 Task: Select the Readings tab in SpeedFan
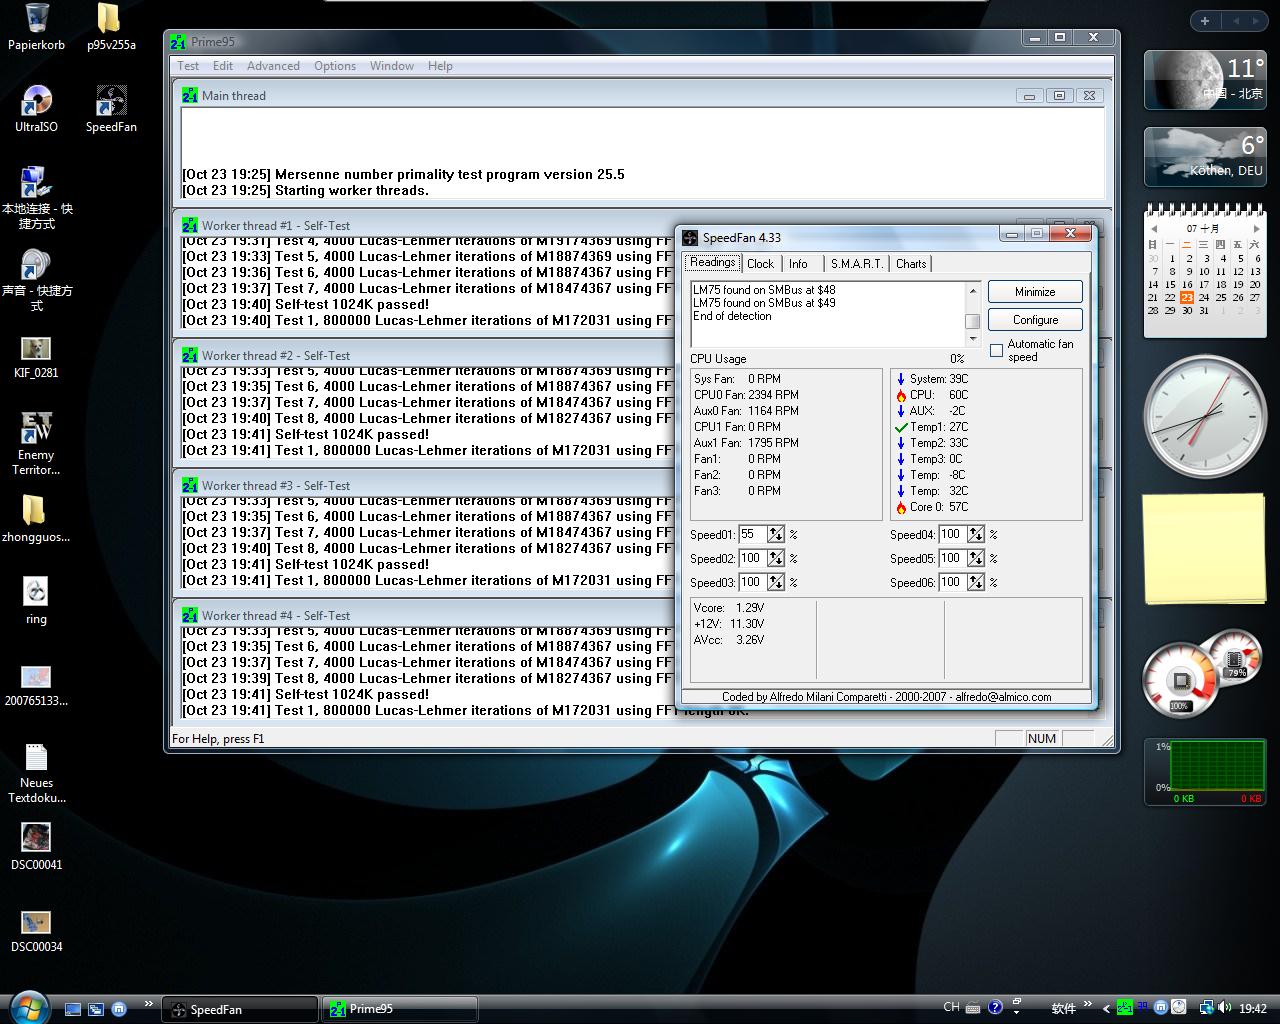712,262
